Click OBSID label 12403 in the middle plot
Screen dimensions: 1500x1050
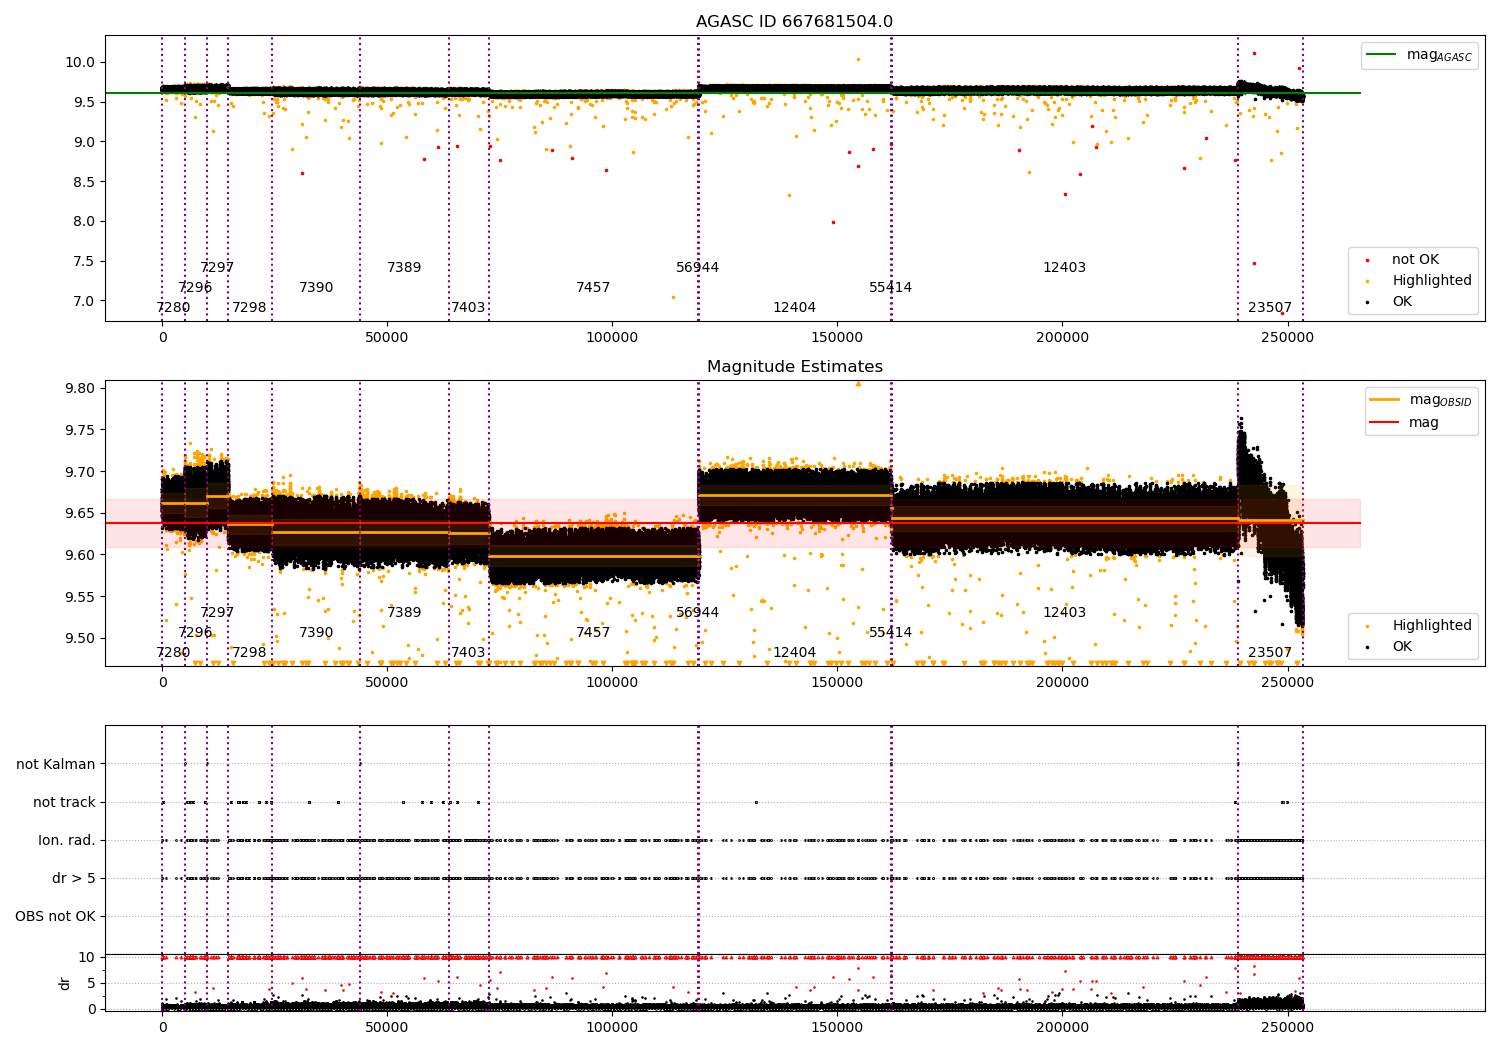tap(1065, 613)
